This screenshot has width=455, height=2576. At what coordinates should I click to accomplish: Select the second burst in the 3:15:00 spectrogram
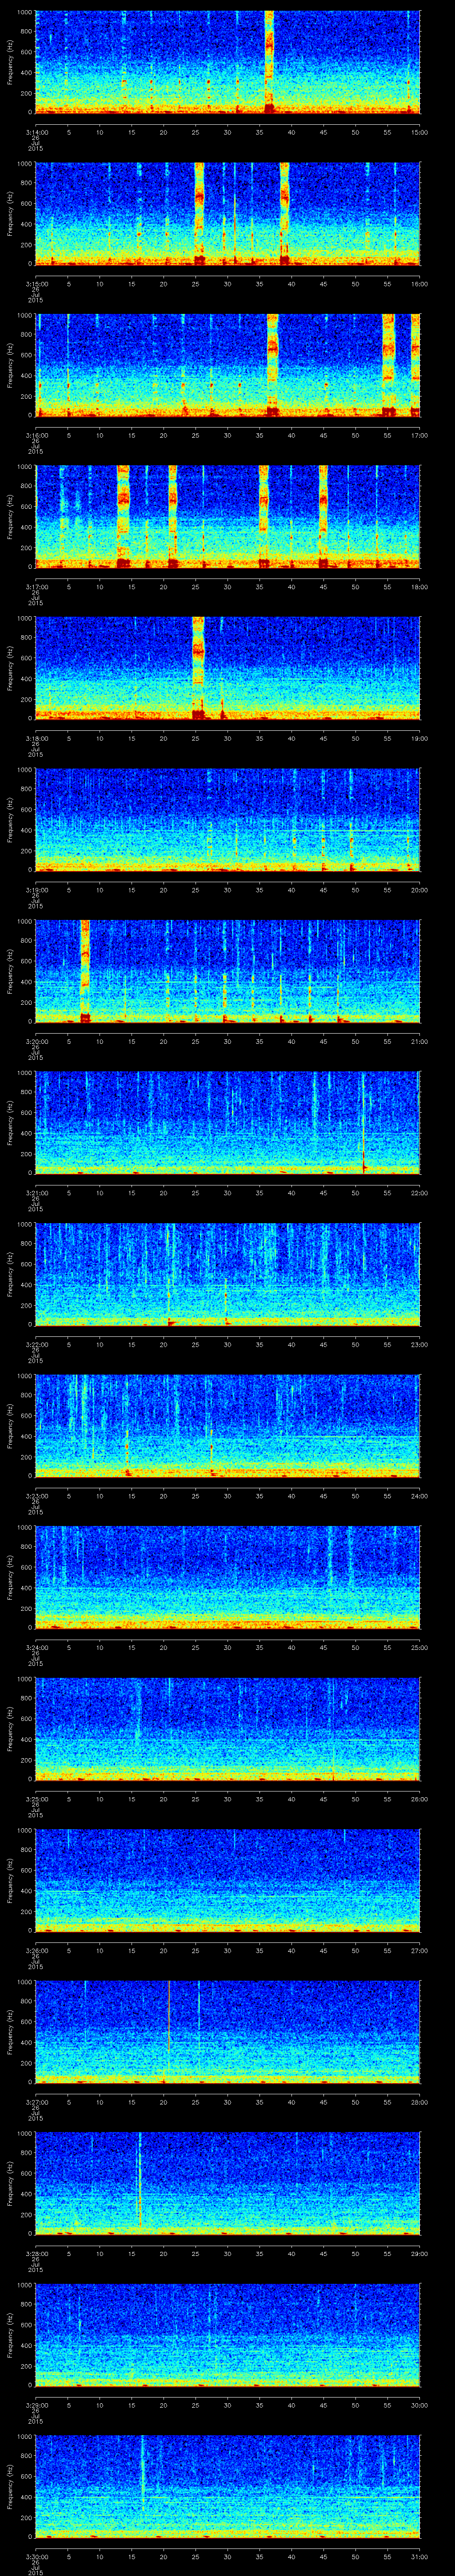pos(285,212)
